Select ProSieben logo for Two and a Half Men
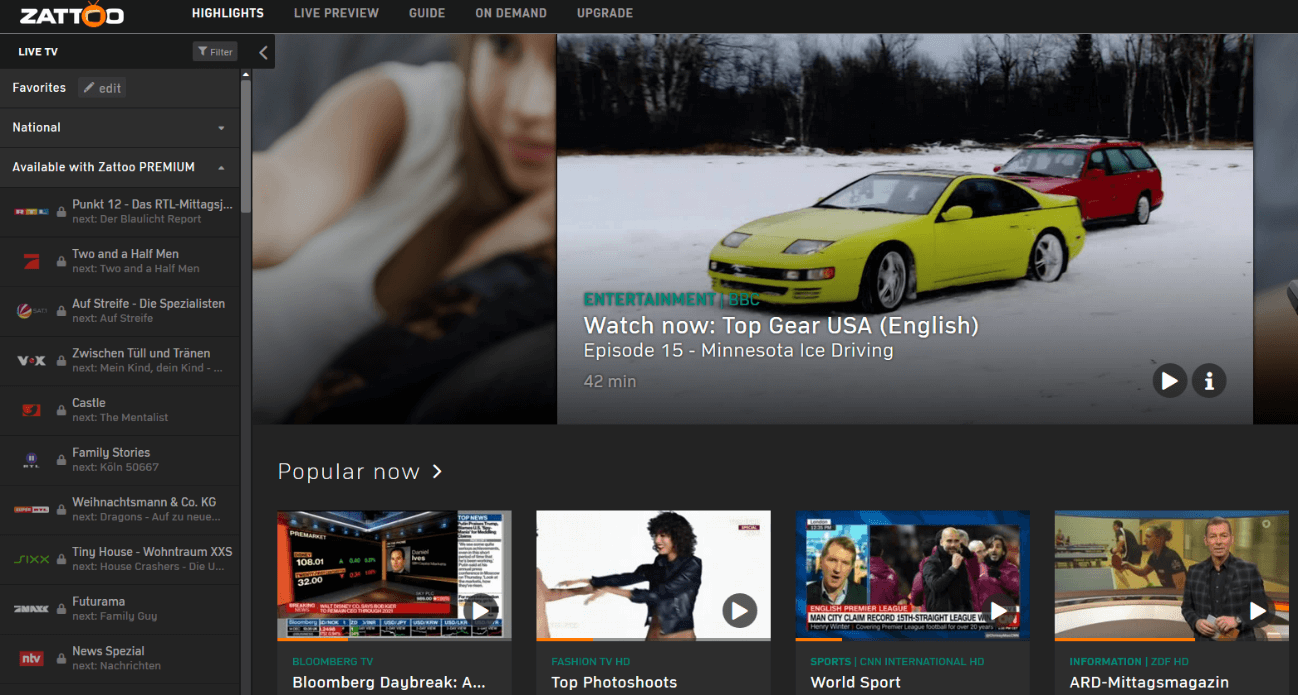Viewport: 1298px width, 695px height. pyautogui.click(x=30, y=262)
